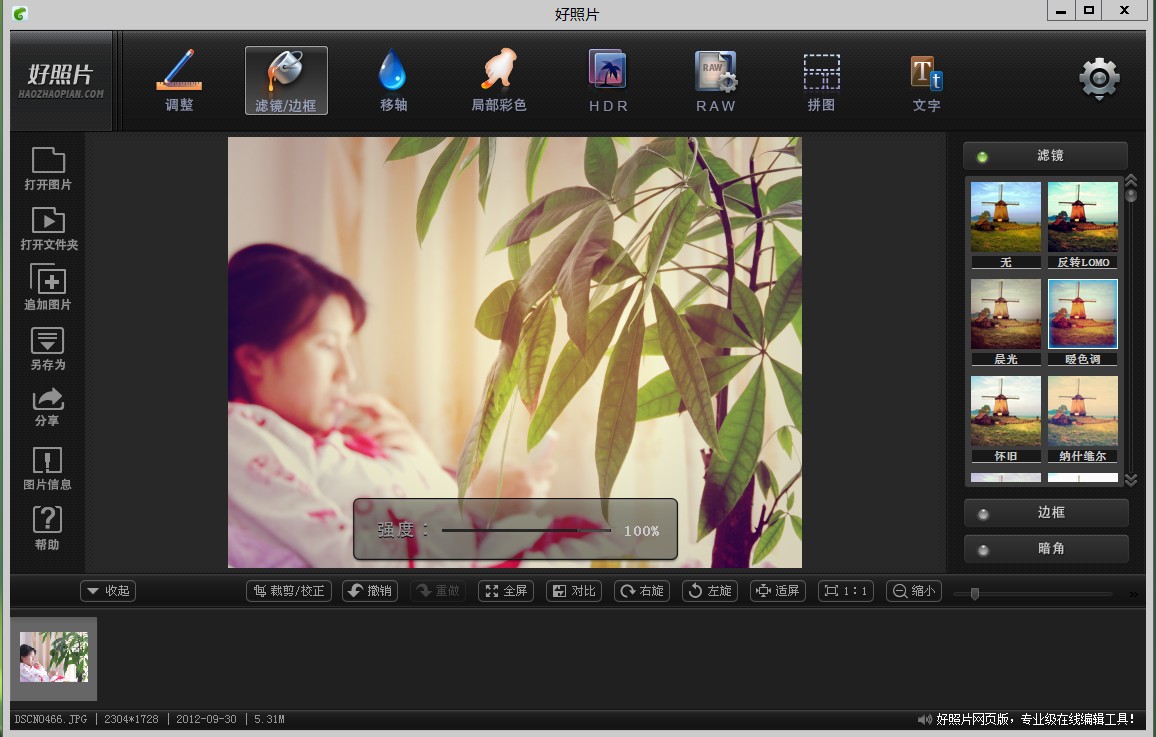
Task: Select the 文字 text tool
Action: pyautogui.click(x=926, y=80)
